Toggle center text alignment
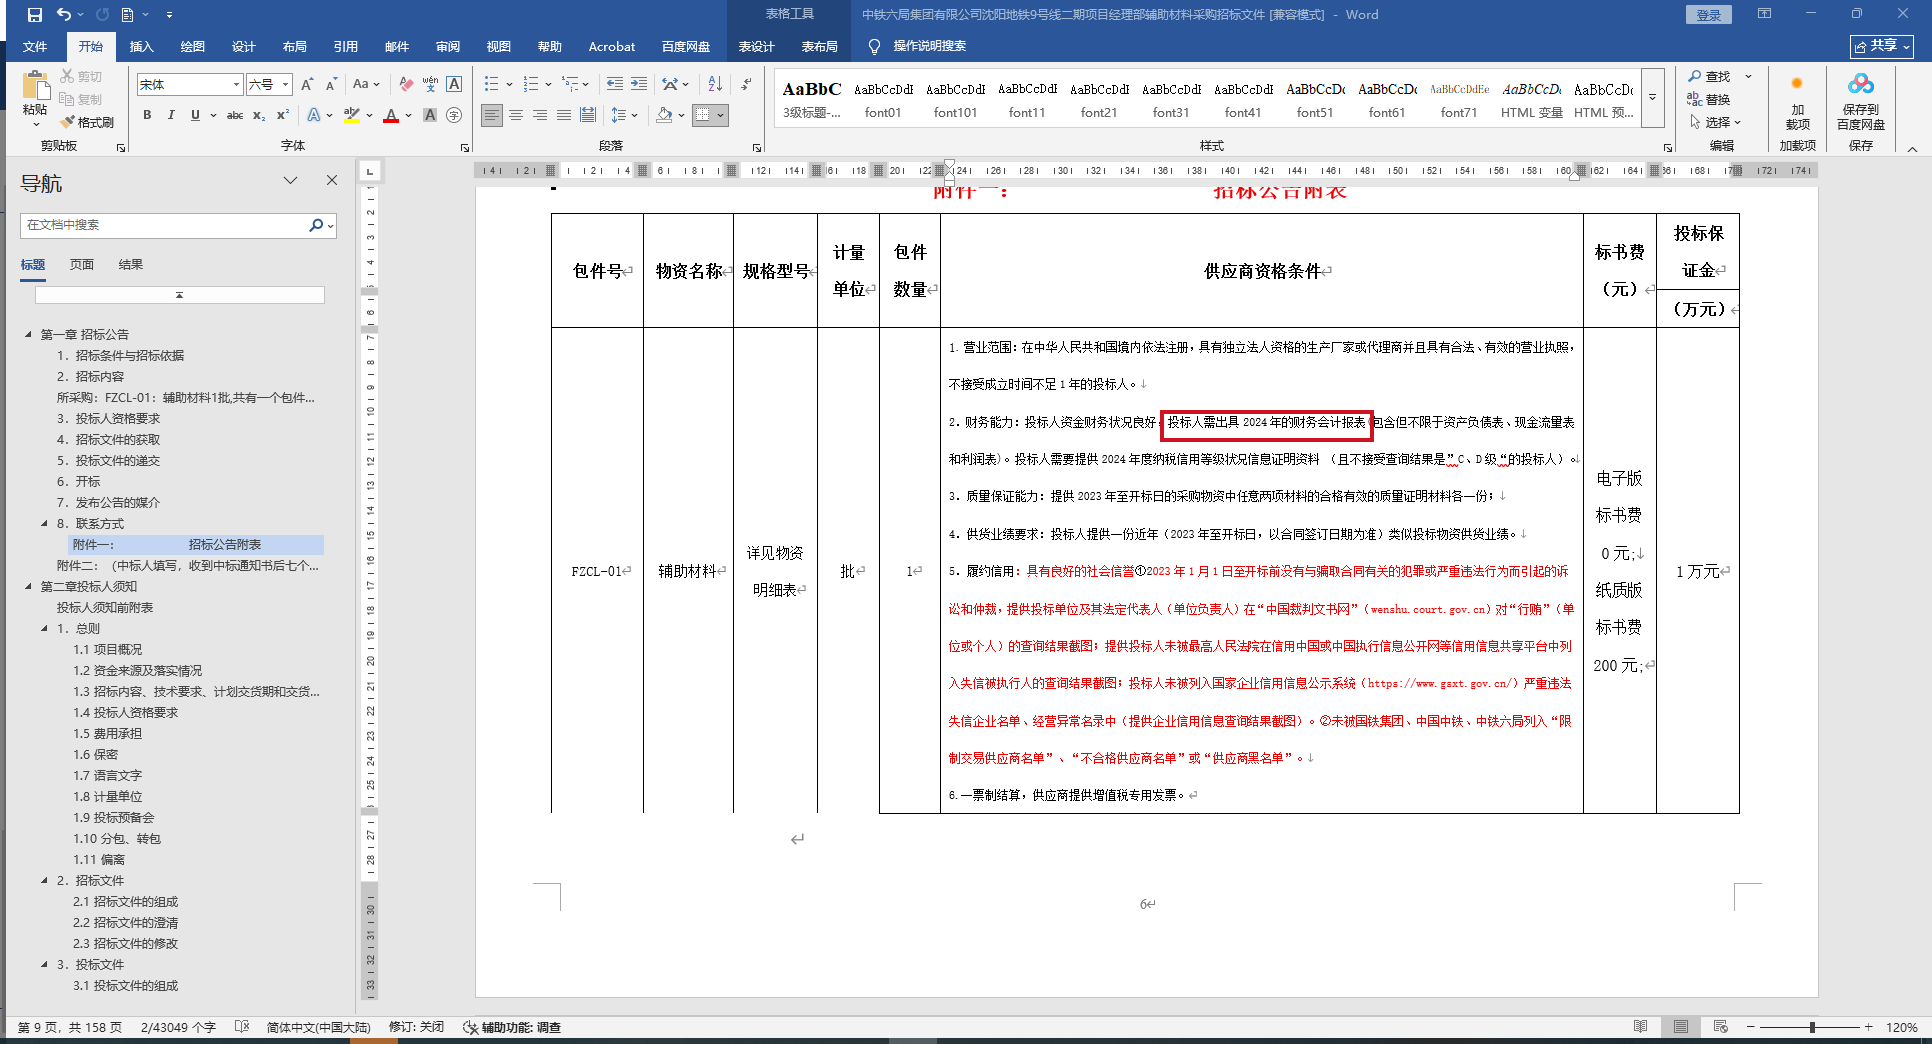This screenshot has height=1044, width=1932. 516,116
